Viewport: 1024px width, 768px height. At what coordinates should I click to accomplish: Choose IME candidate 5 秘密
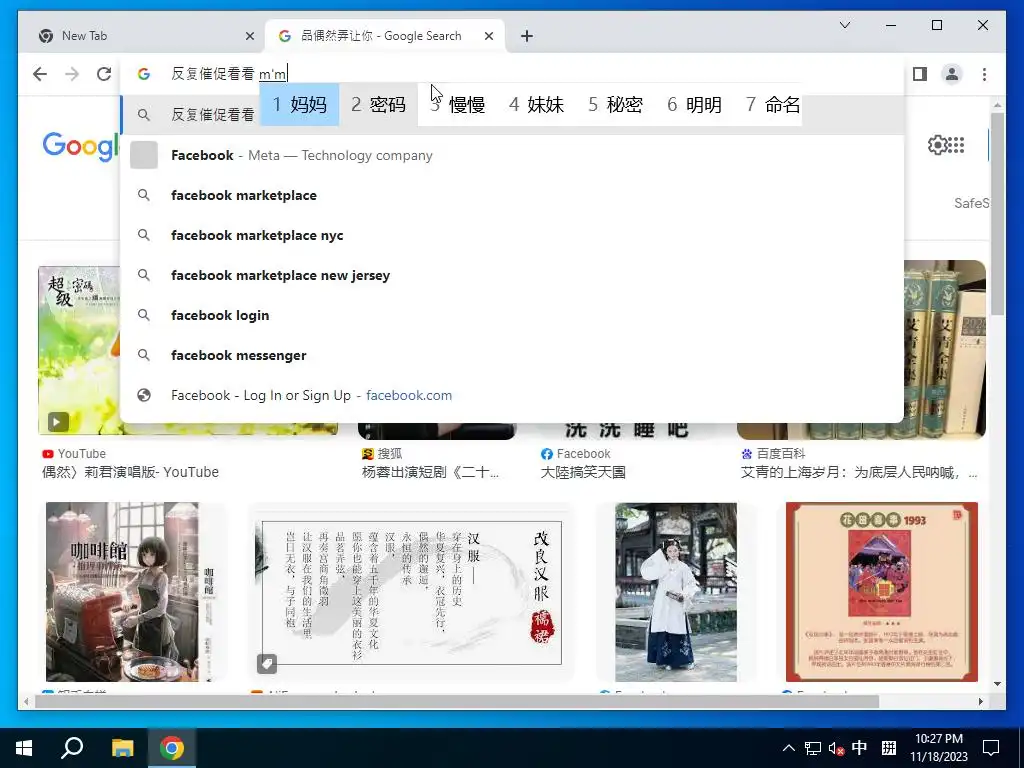point(616,104)
